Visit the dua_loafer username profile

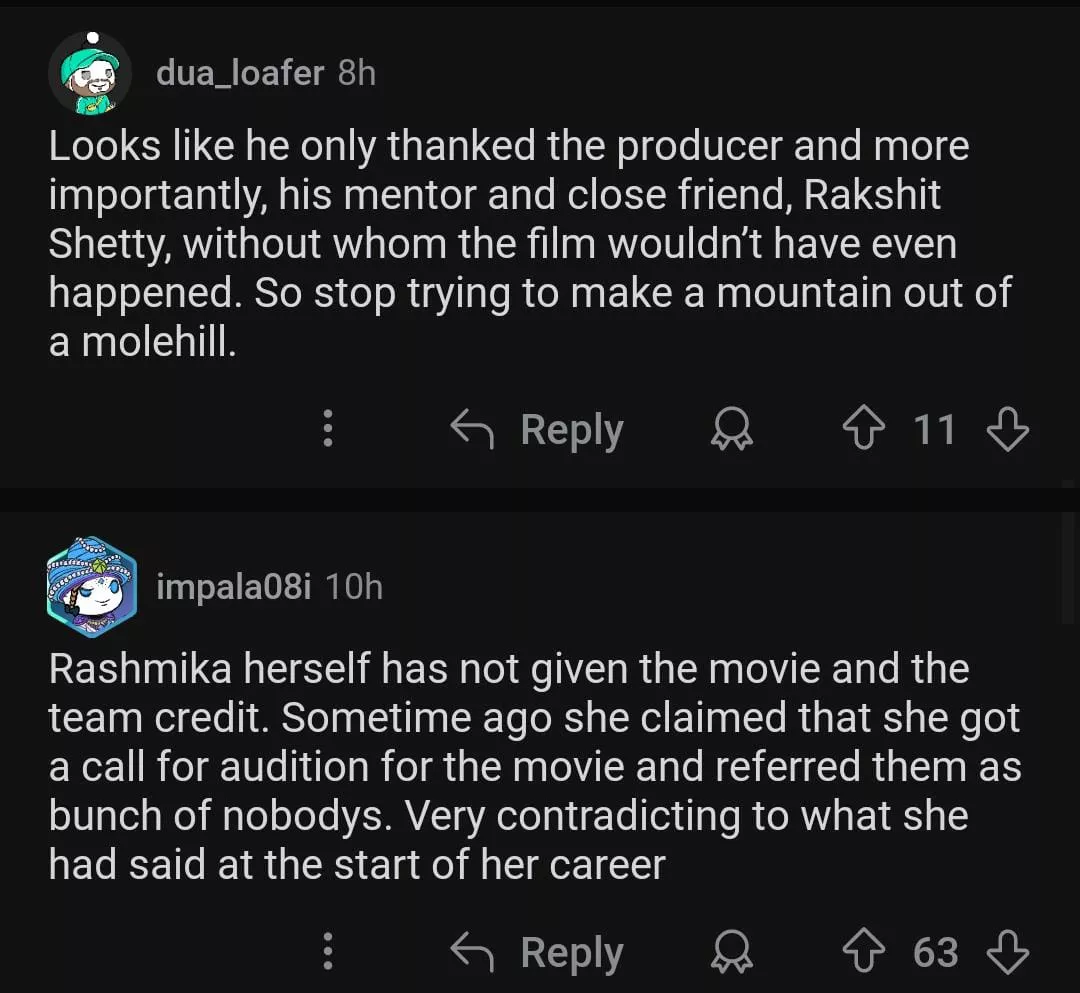pyautogui.click(x=240, y=72)
